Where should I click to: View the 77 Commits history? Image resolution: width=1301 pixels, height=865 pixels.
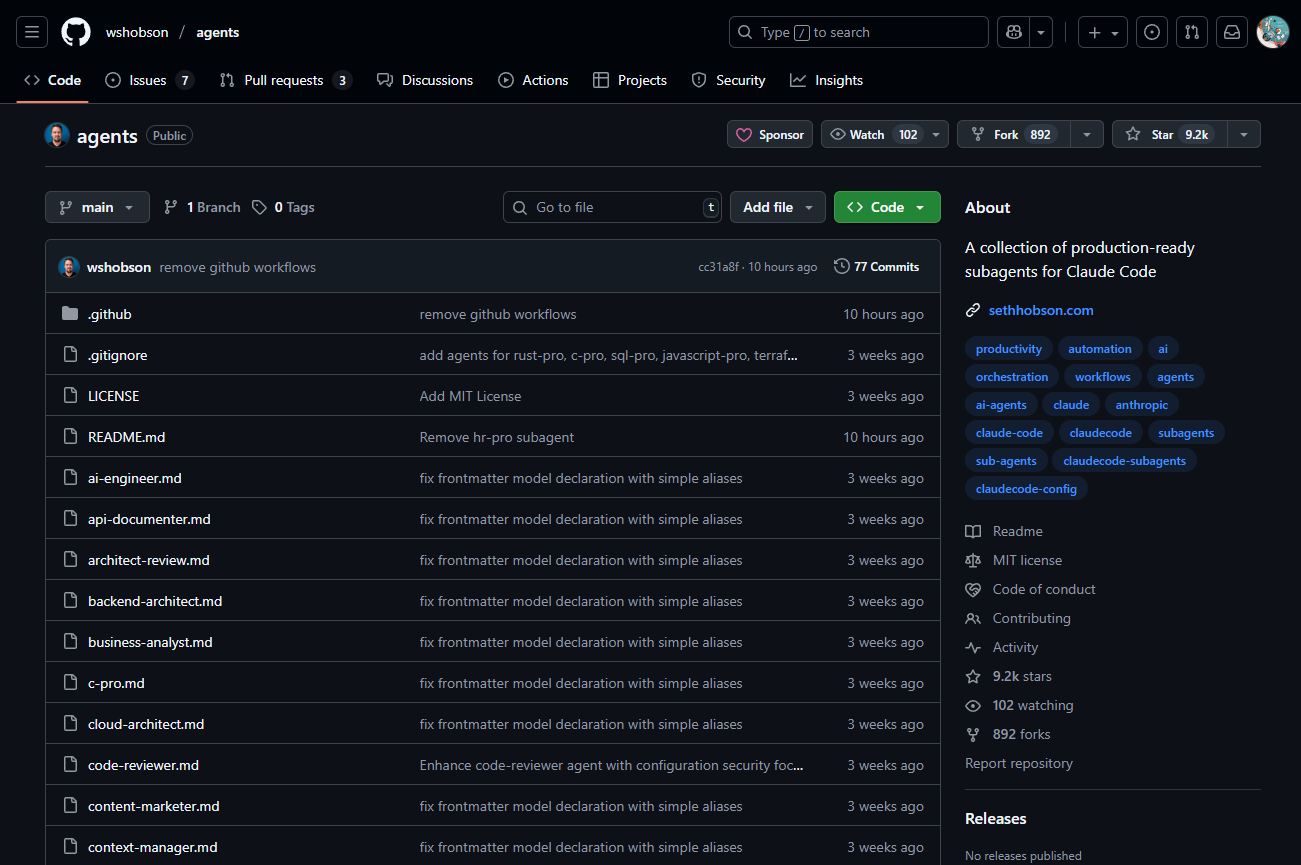tap(877, 267)
